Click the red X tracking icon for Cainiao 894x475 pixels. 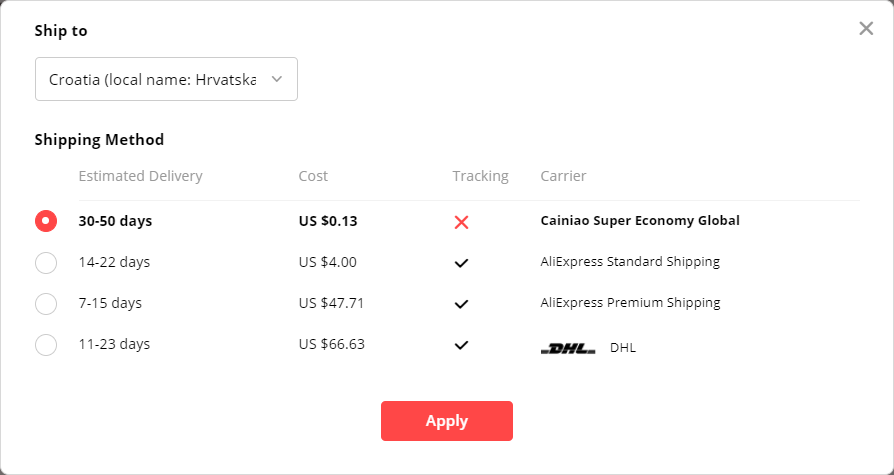tap(461, 222)
